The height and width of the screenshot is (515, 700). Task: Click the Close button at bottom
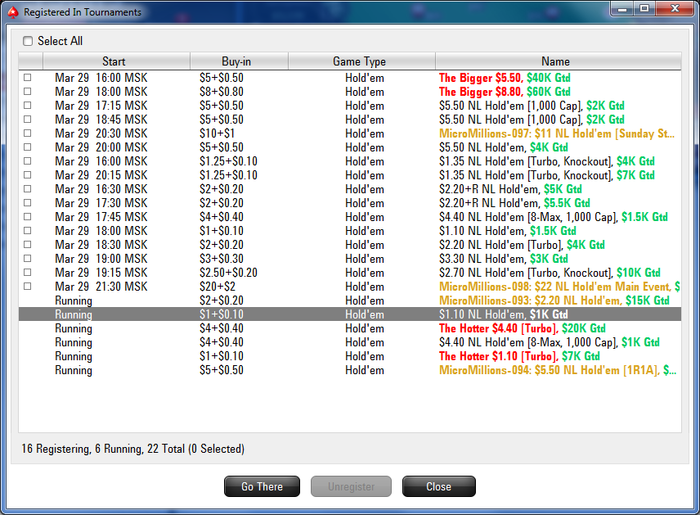(439, 486)
